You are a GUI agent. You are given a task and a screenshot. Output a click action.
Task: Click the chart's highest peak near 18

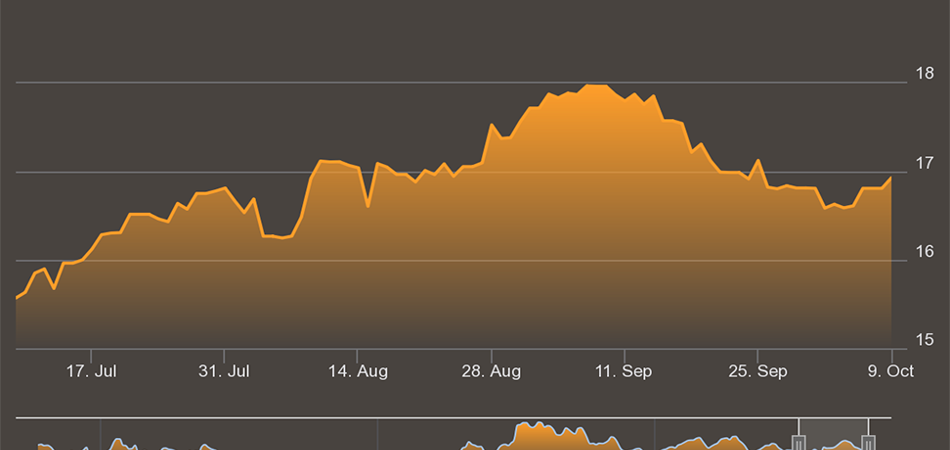(x=596, y=86)
